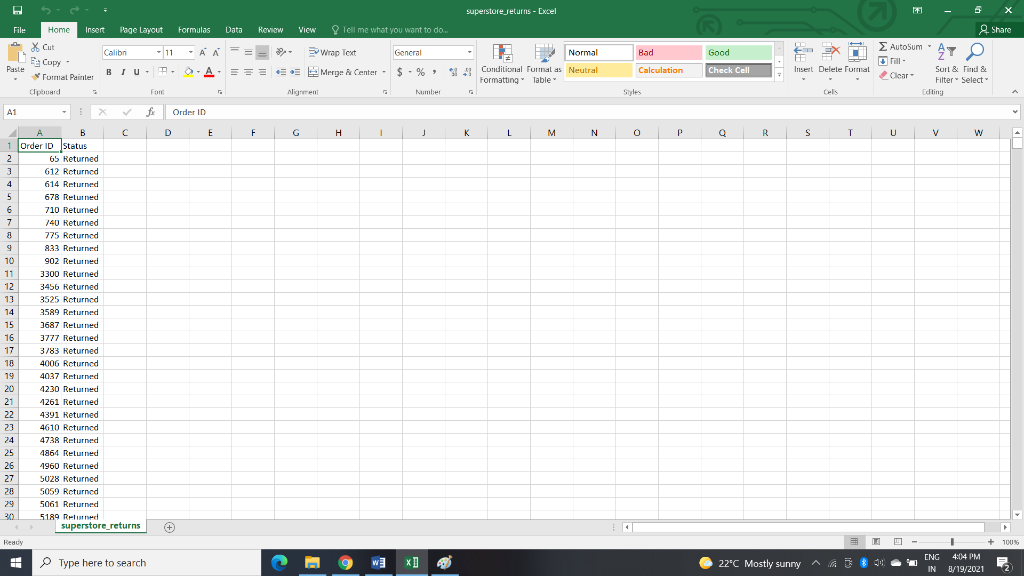The width and height of the screenshot is (1024, 576).
Task: Toggle underline formatting
Action: [x=136, y=72]
